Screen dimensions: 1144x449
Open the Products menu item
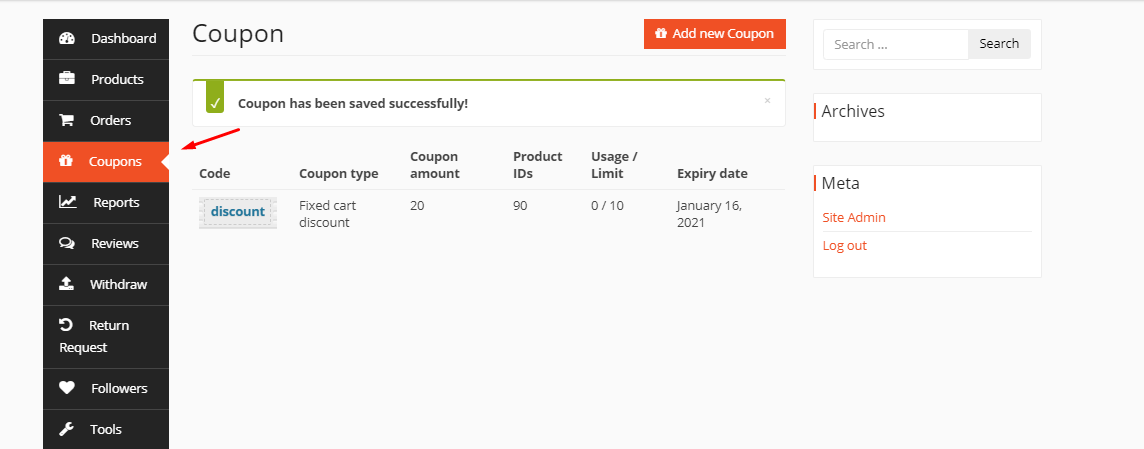click(117, 79)
